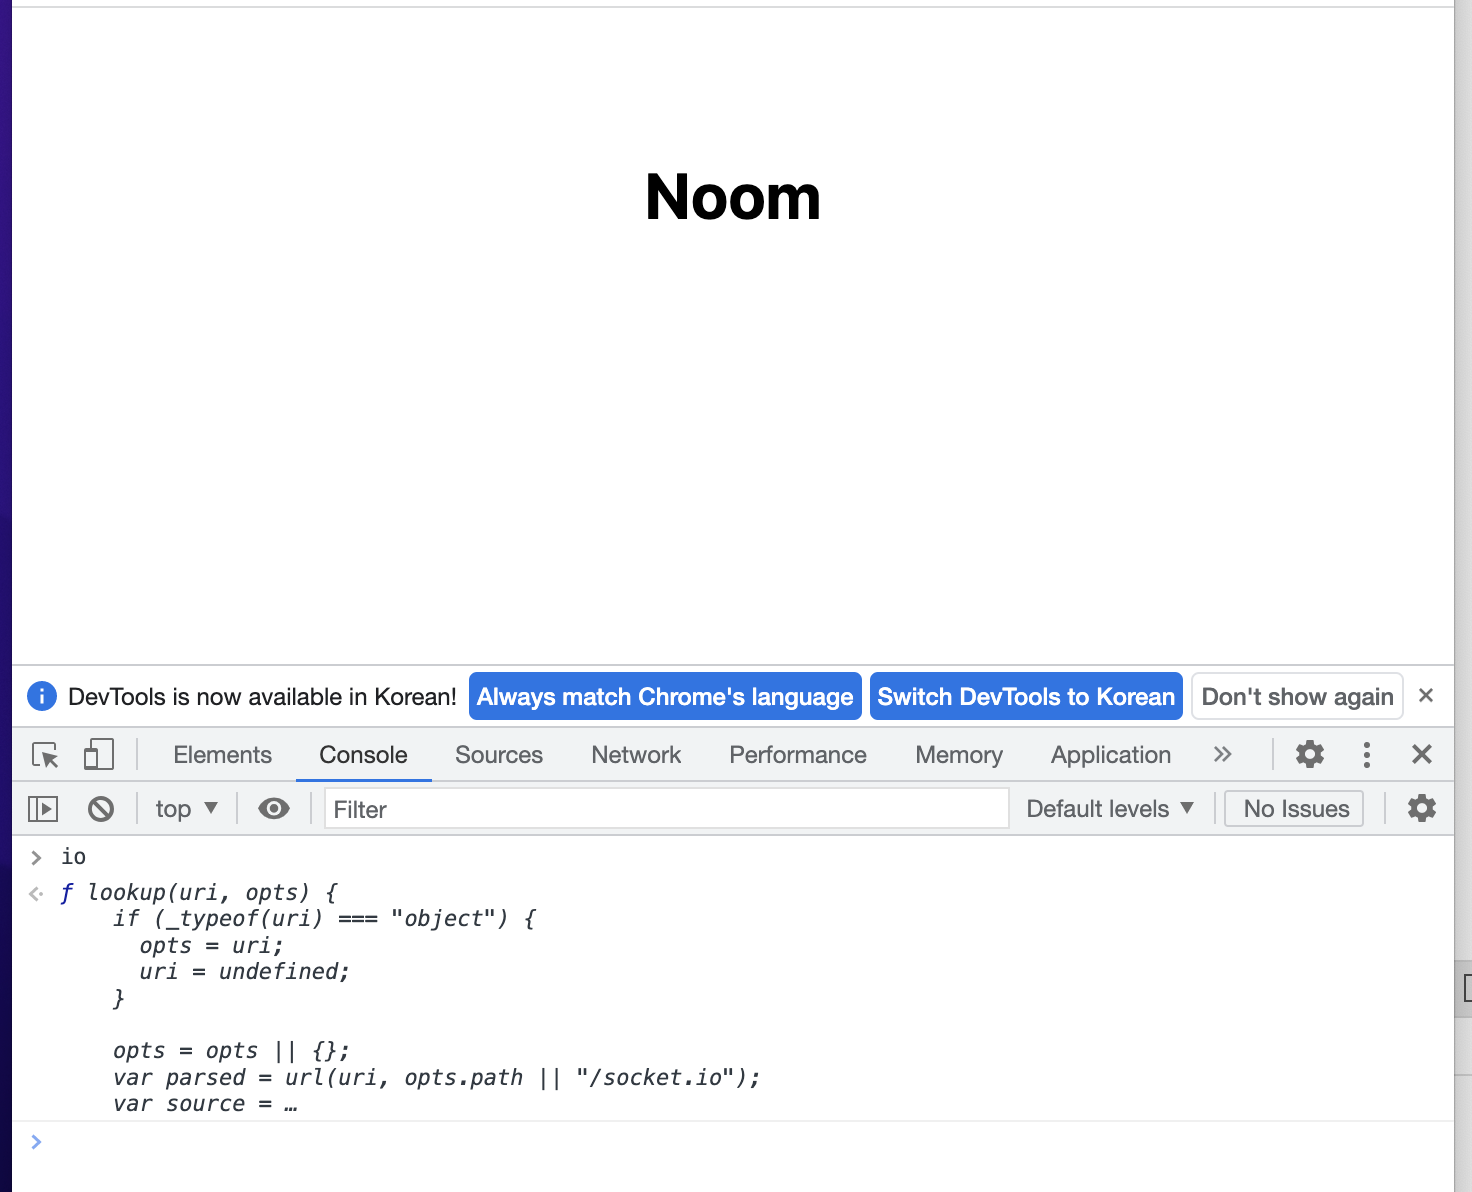Click the io console input entry

pyautogui.click(x=73, y=857)
